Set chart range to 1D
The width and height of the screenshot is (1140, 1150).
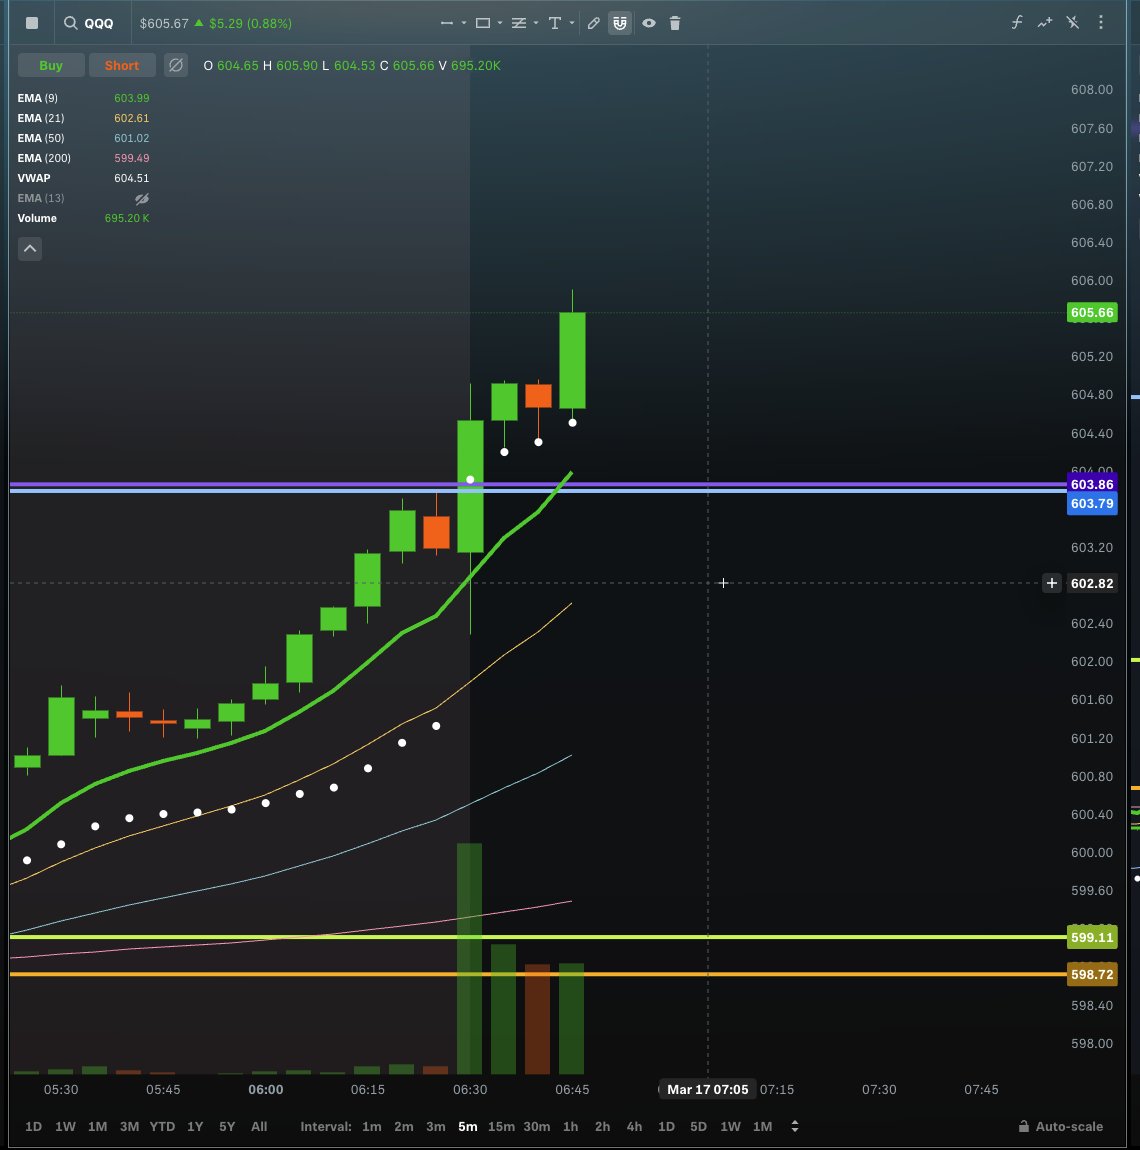pos(34,1127)
